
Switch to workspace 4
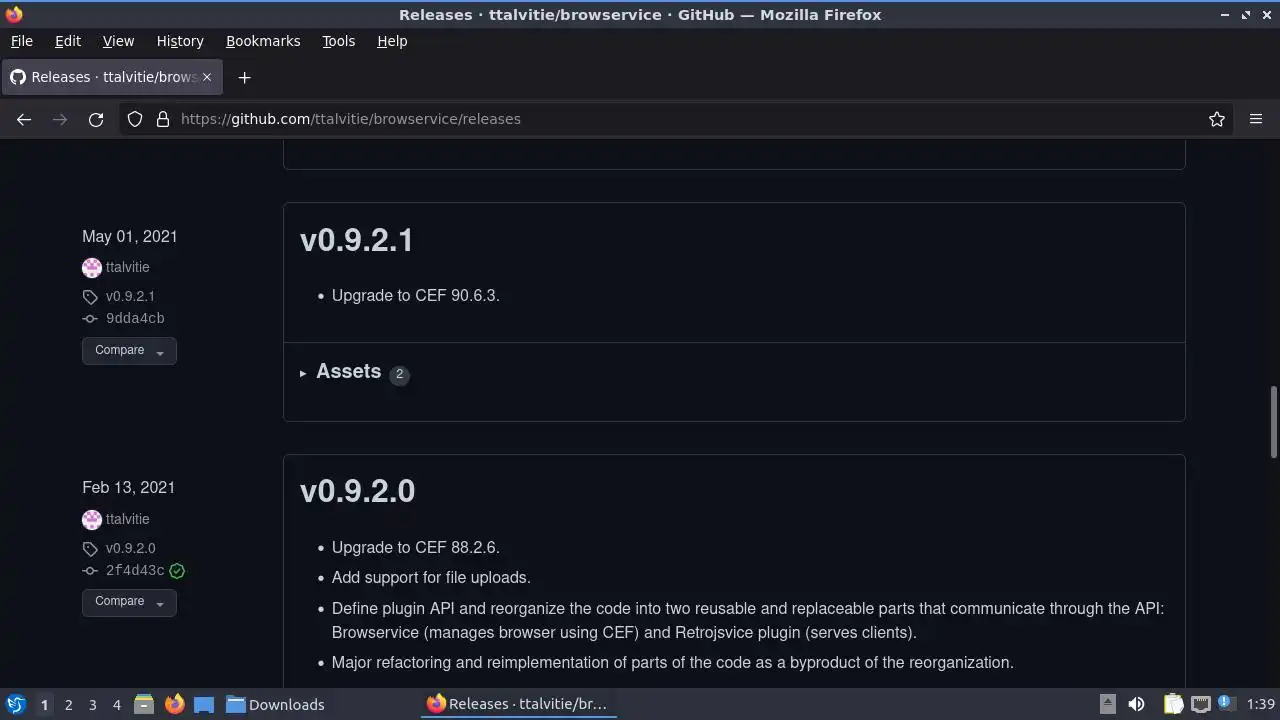pos(116,704)
